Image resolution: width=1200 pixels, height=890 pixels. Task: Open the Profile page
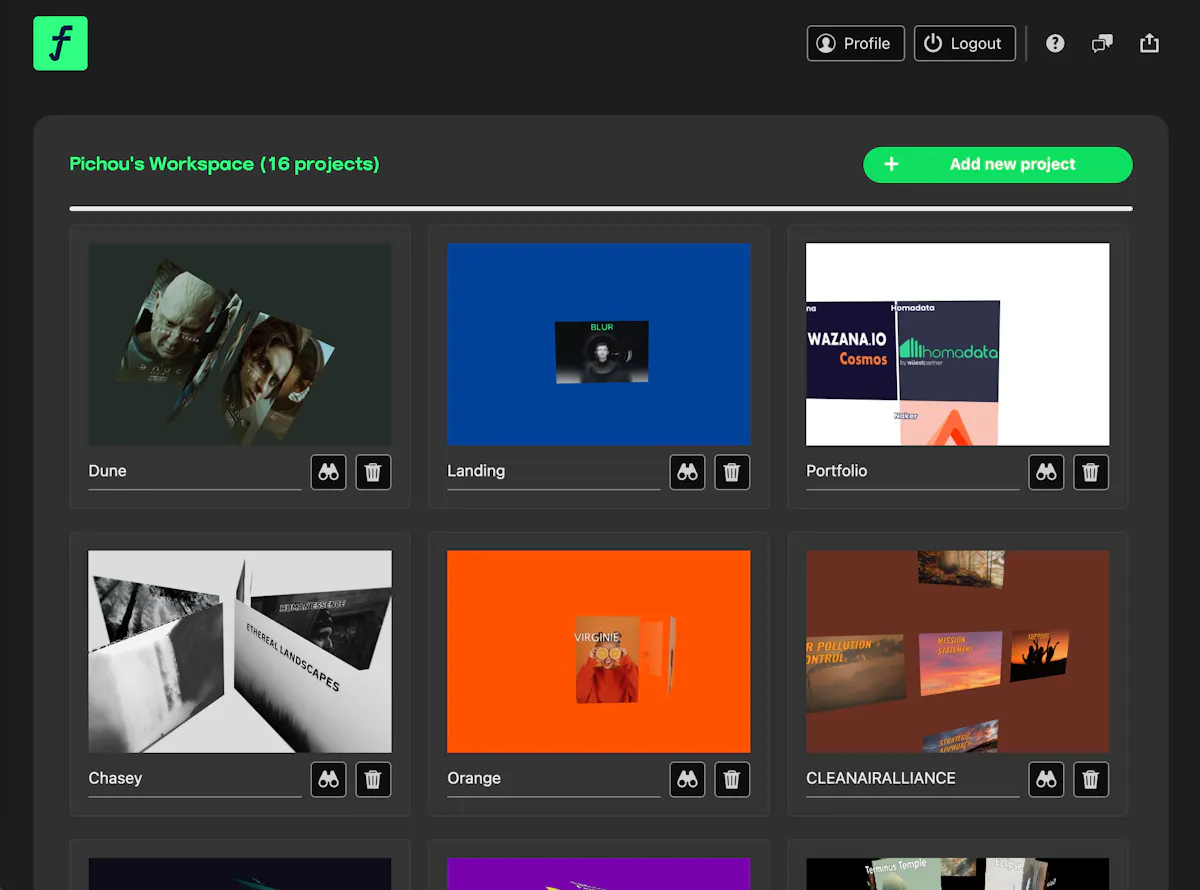(856, 43)
